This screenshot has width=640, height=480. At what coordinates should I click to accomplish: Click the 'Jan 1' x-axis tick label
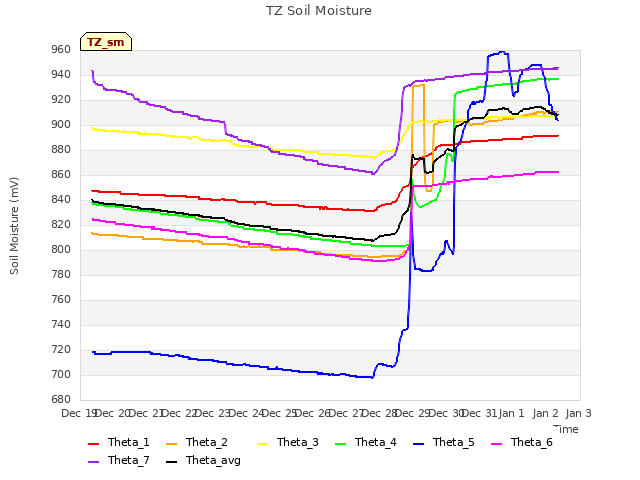coord(511,413)
